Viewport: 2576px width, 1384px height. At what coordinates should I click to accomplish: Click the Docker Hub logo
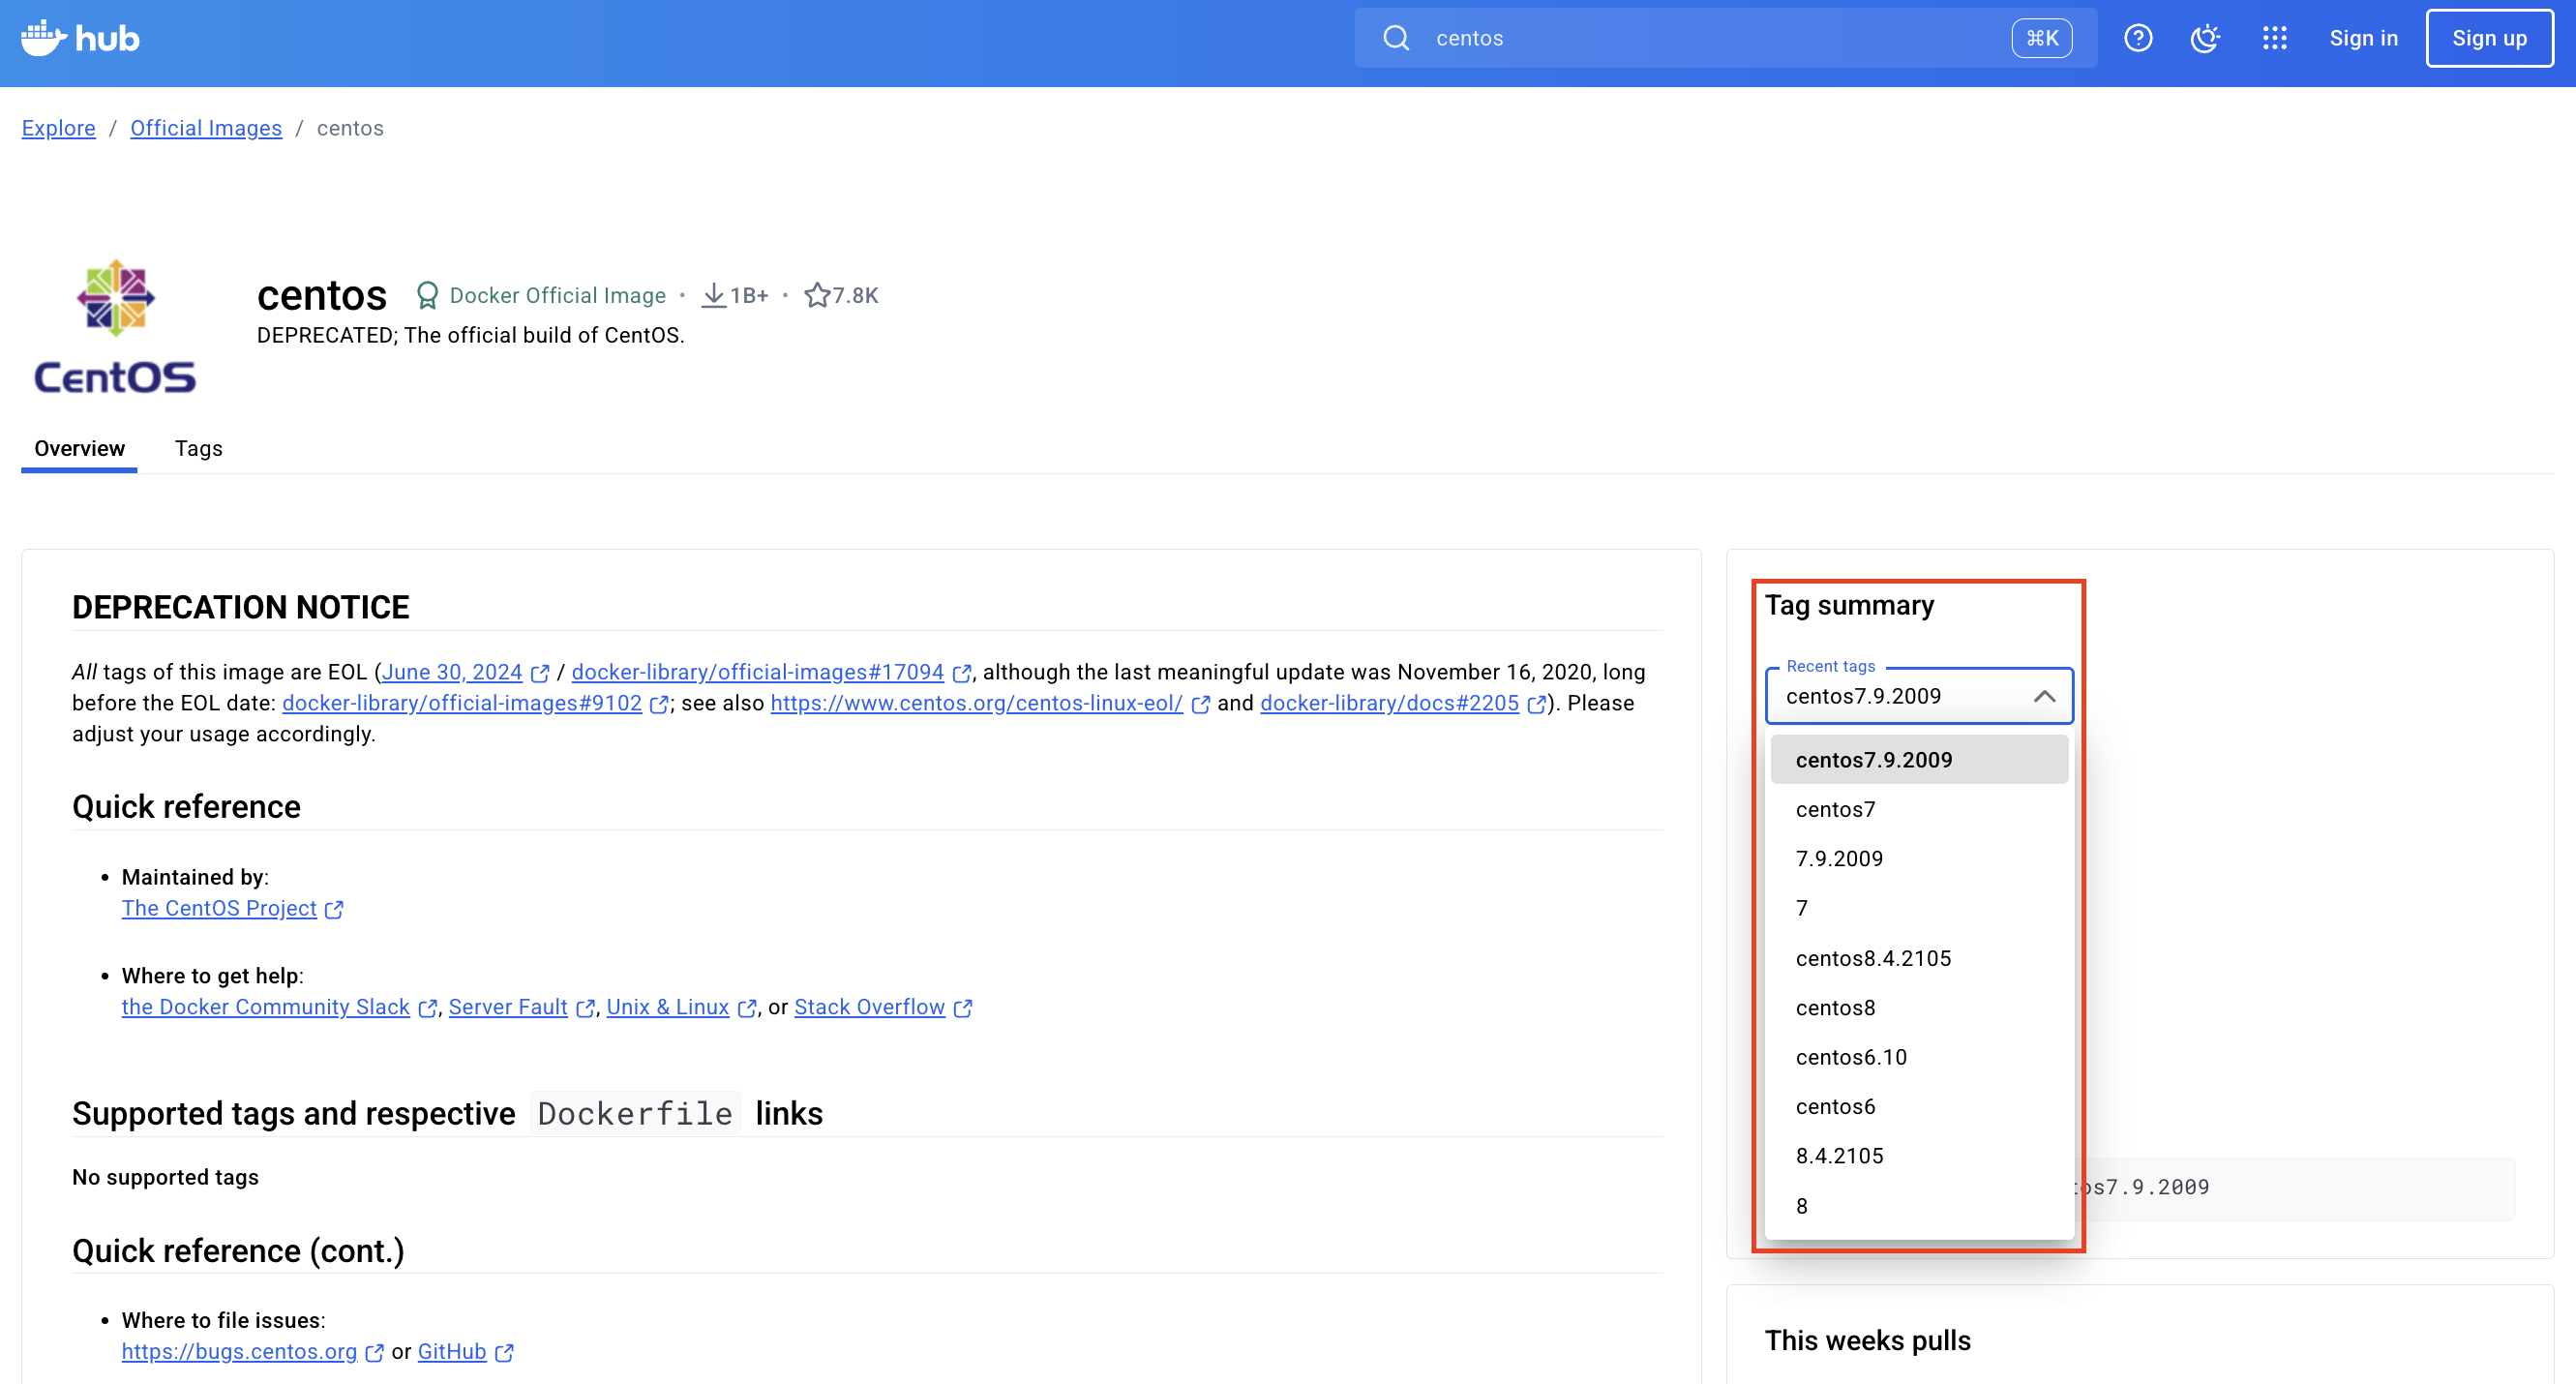(x=80, y=38)
